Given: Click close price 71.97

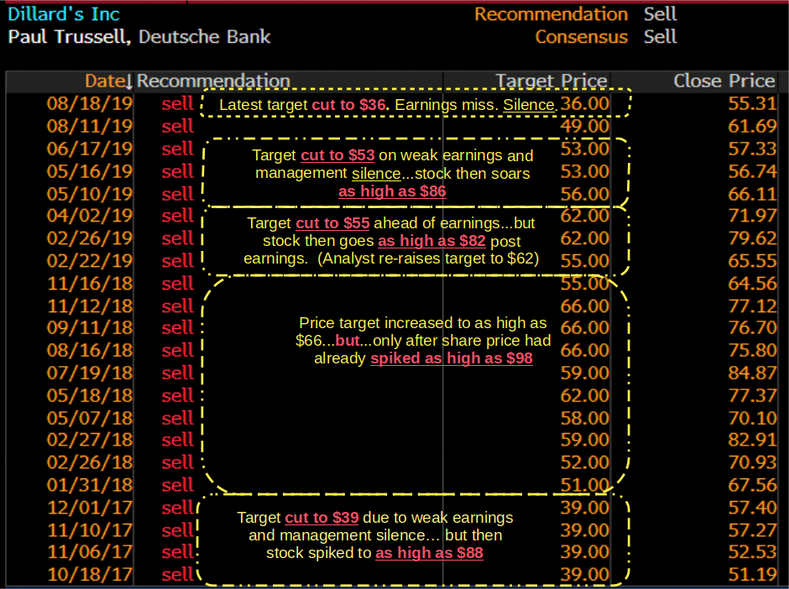Looking at the screenshot, I should [752, 216].
